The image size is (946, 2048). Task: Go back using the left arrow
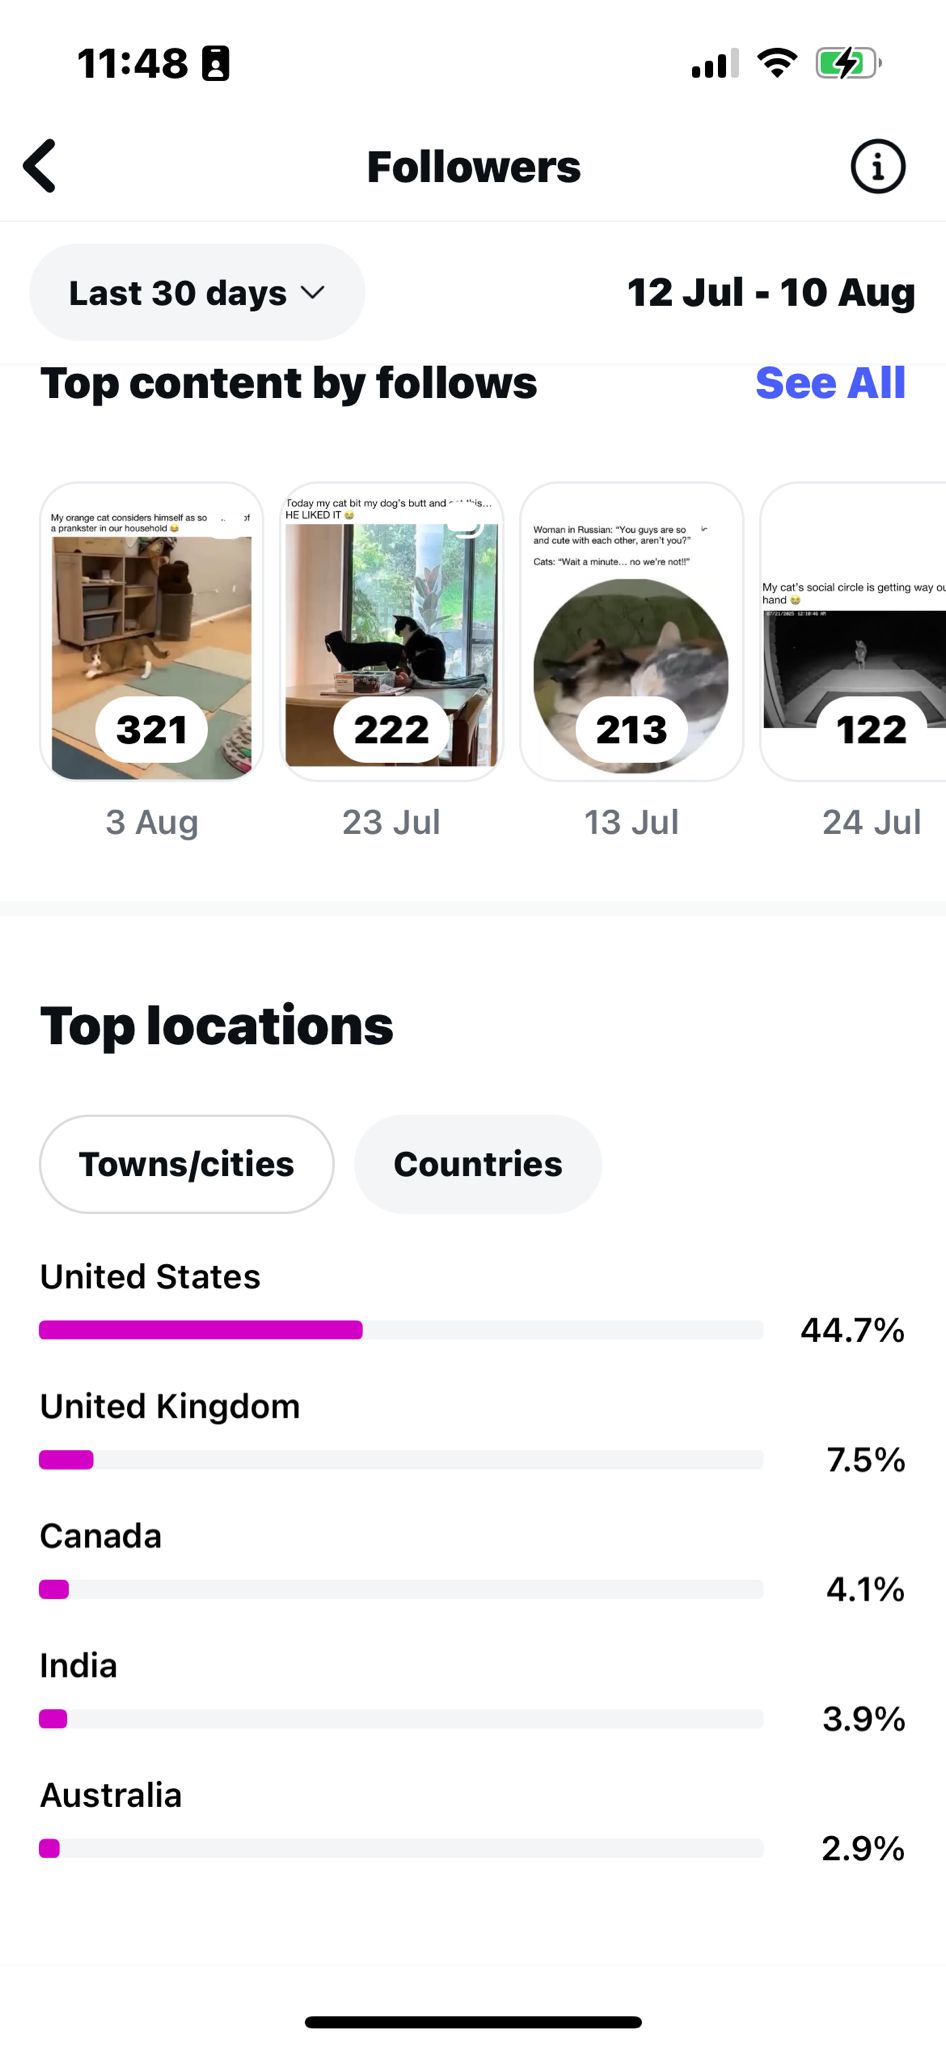pyautogui.click(x=40, y=166)
